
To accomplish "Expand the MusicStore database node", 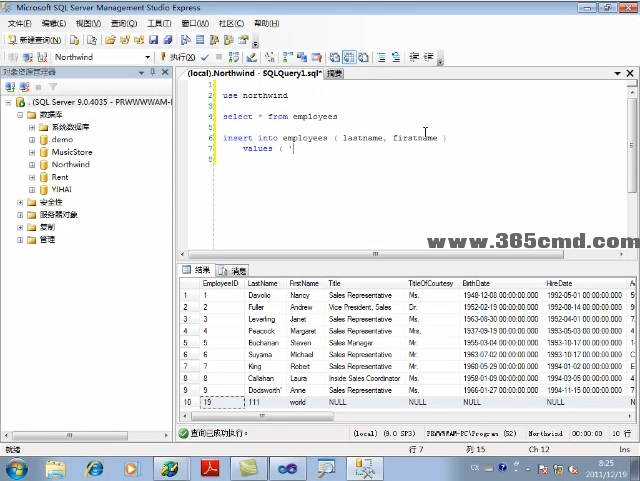I will coord(32,152).
